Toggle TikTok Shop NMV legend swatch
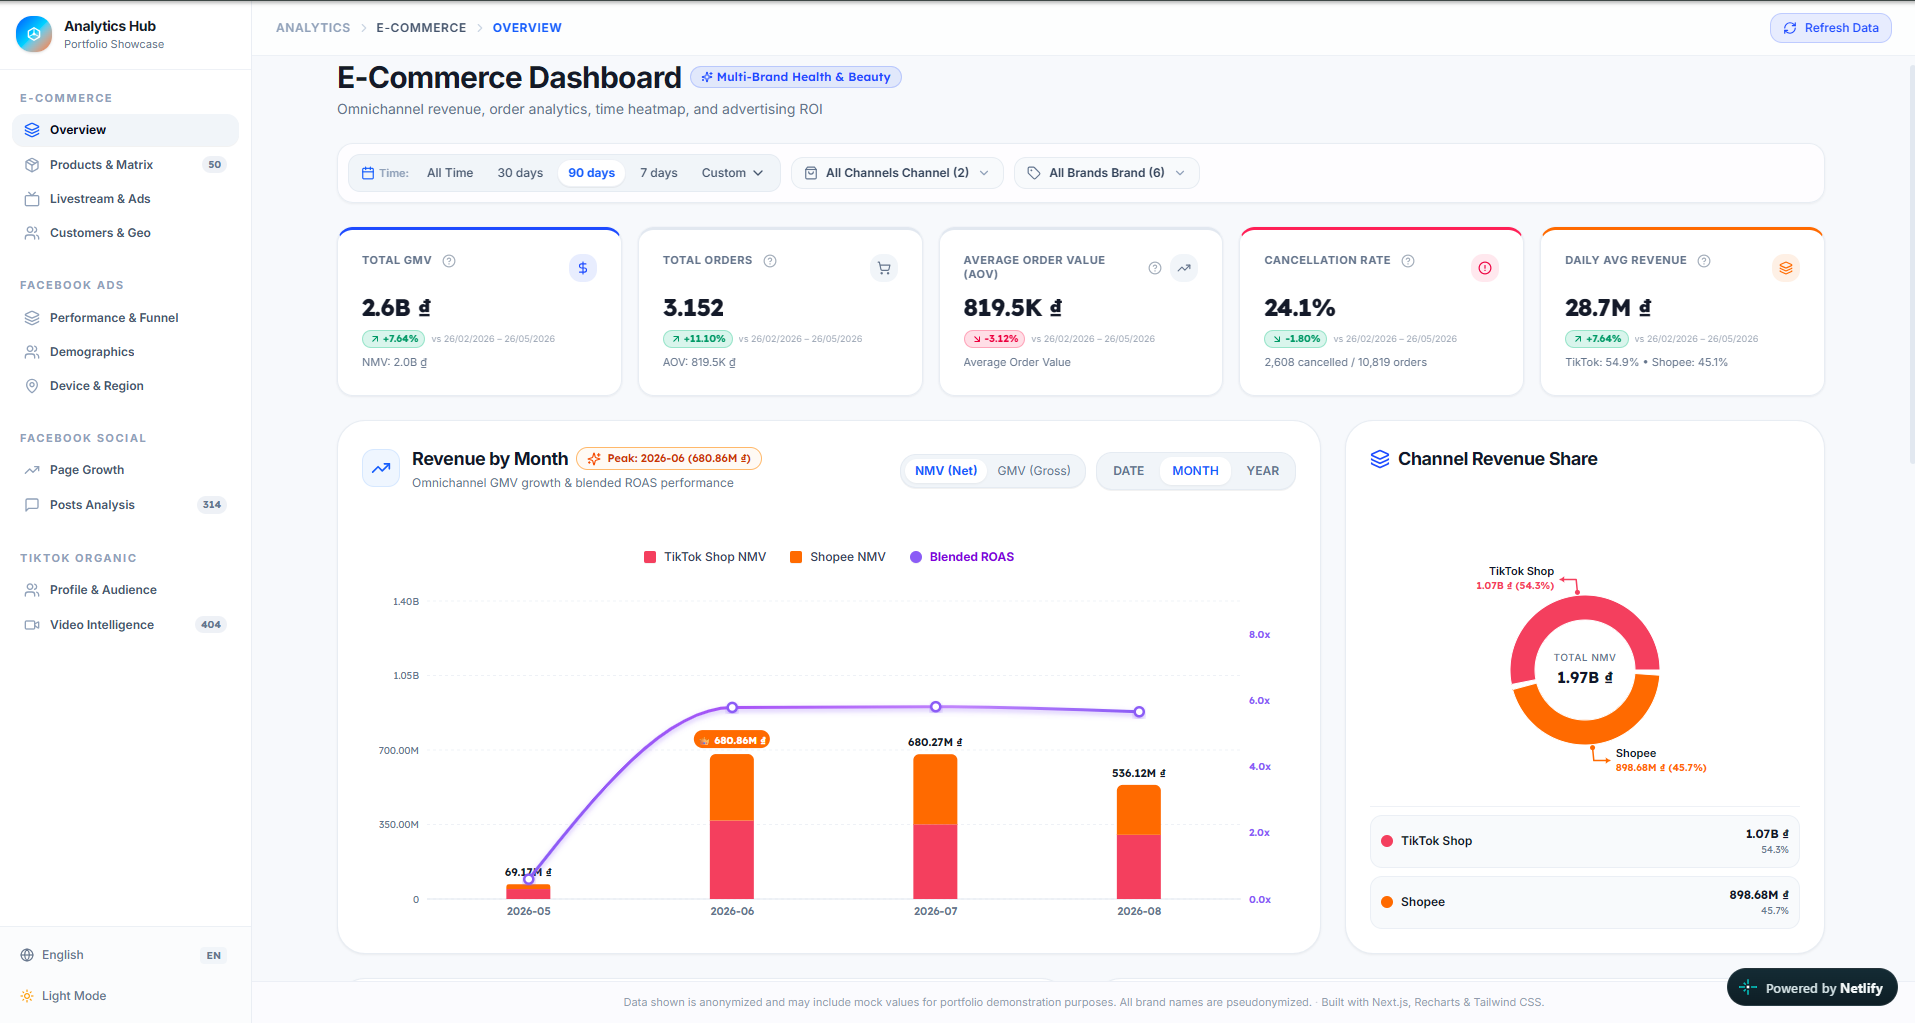The image size is (1915, 1023). coord(650,557)
